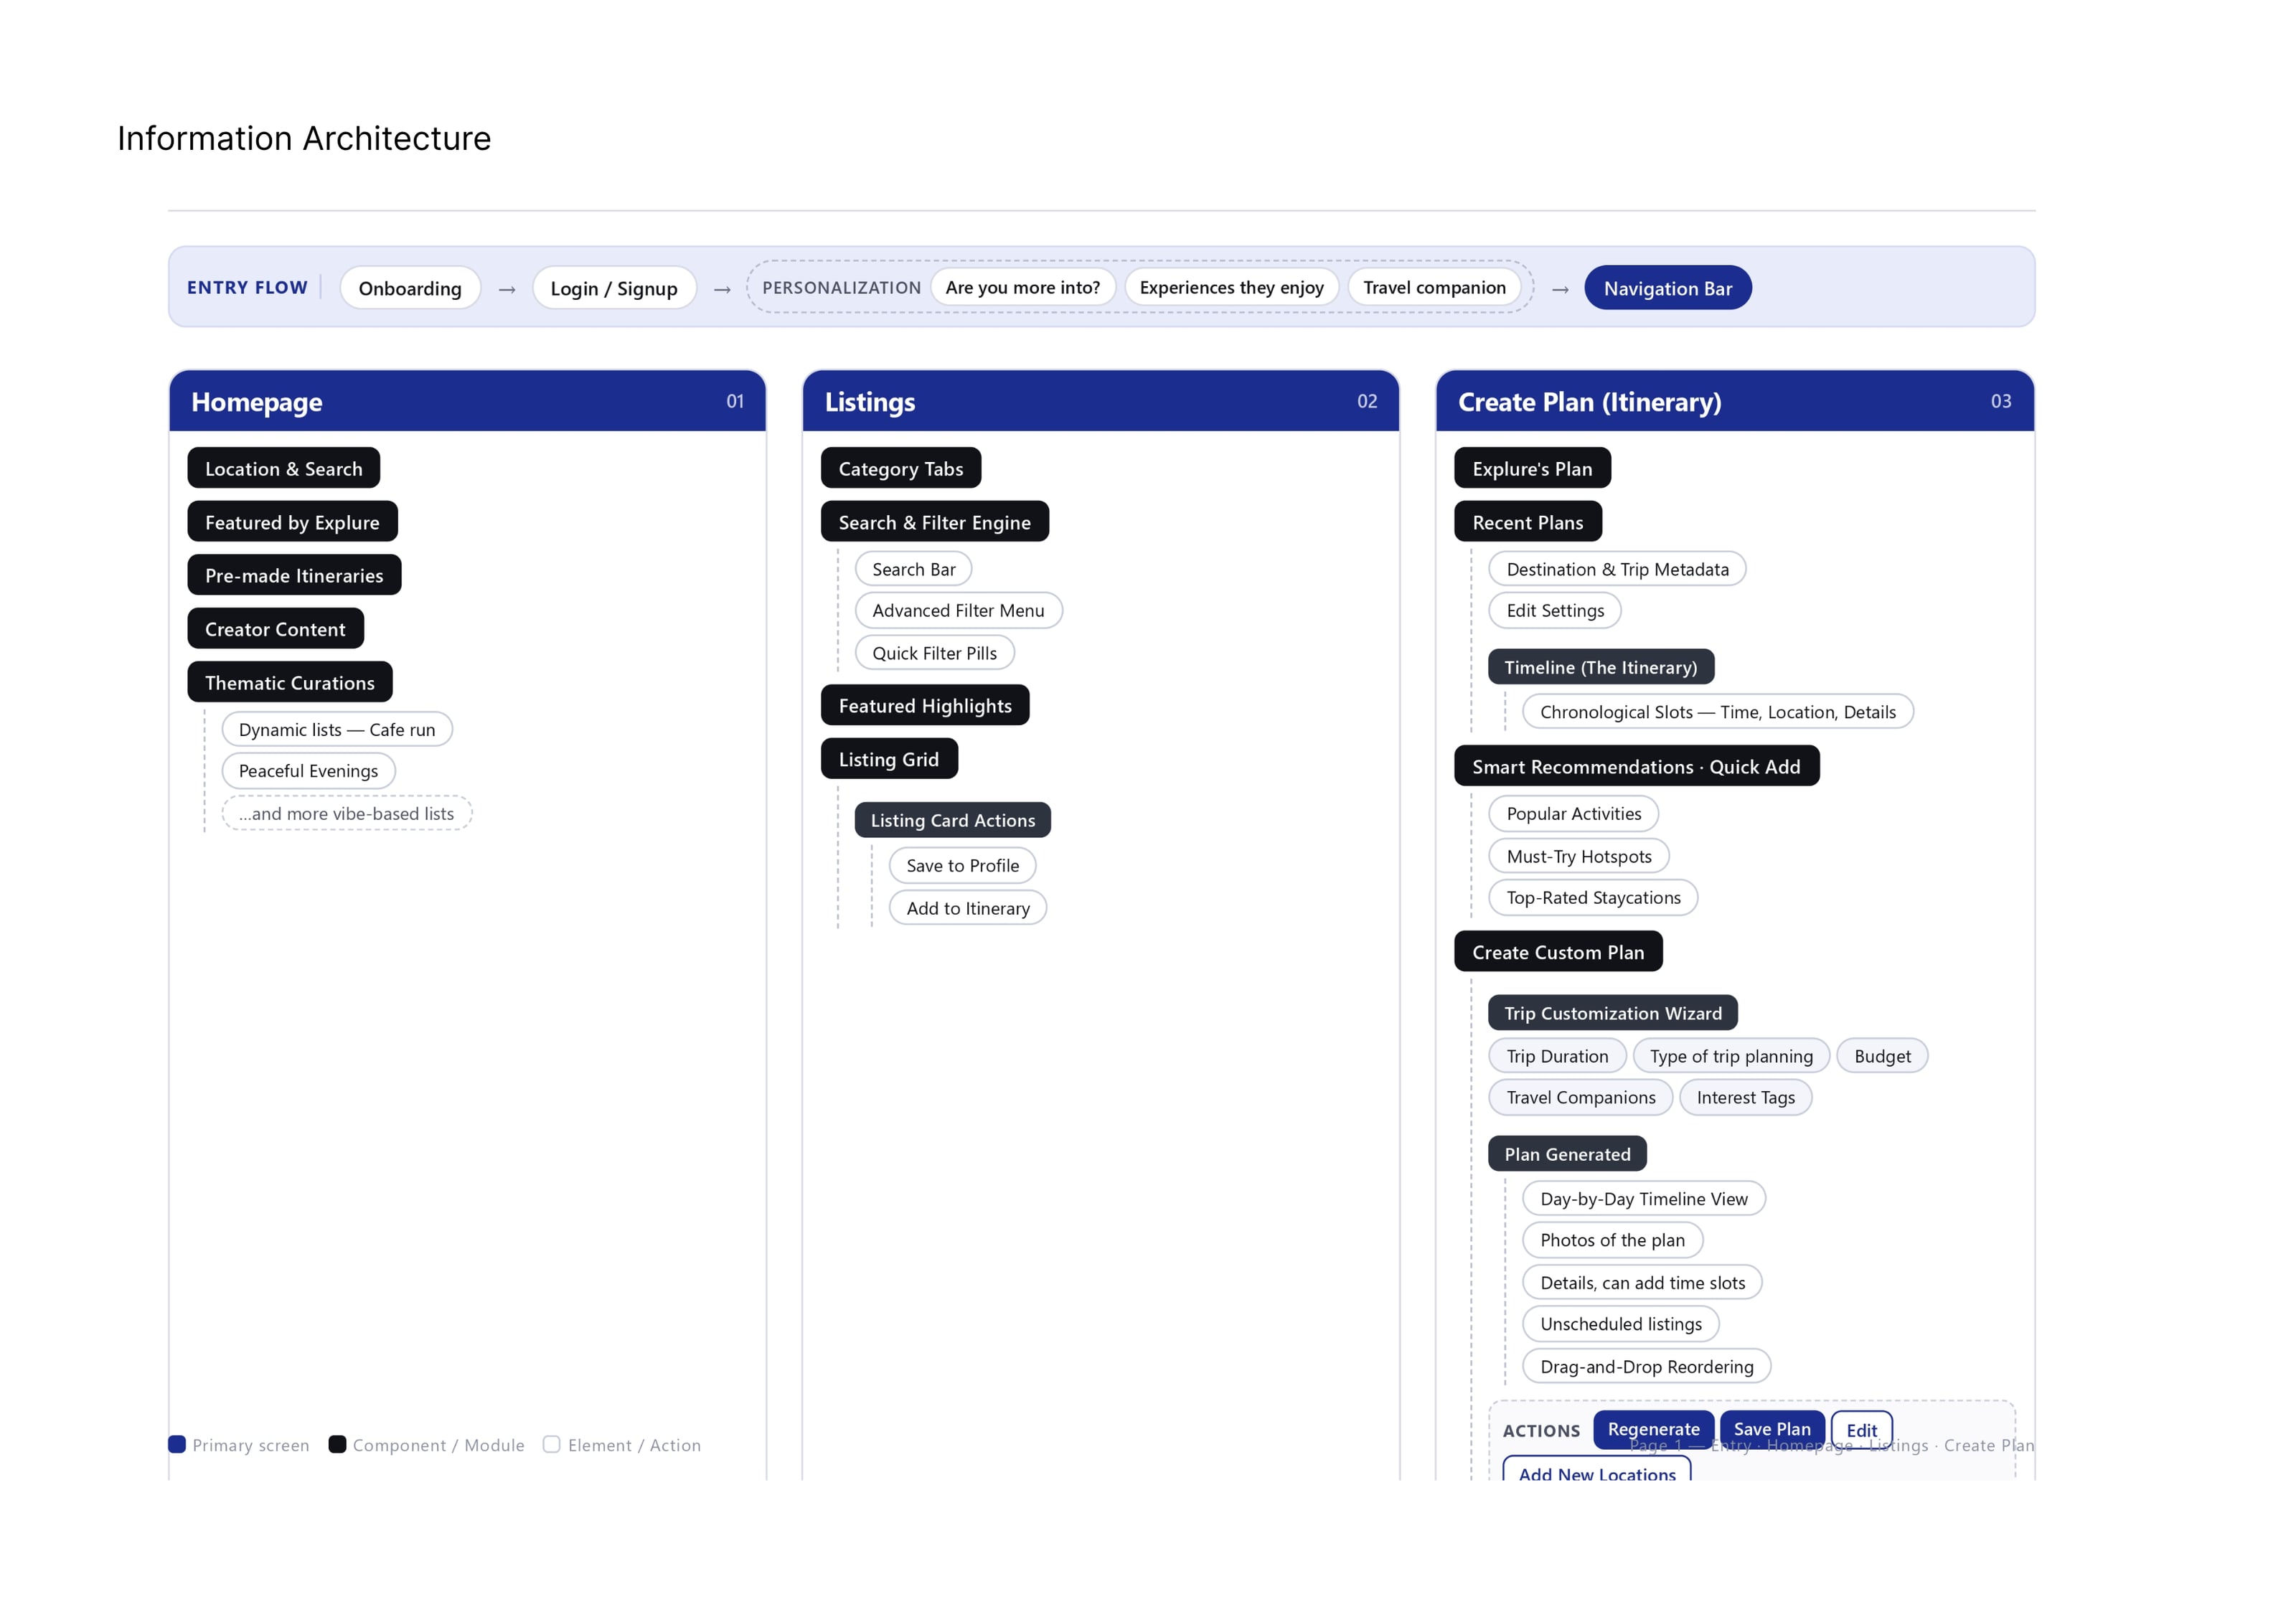Select the Search Bar element
This screenshot has width=2296, height=1622.
(913, 569)
